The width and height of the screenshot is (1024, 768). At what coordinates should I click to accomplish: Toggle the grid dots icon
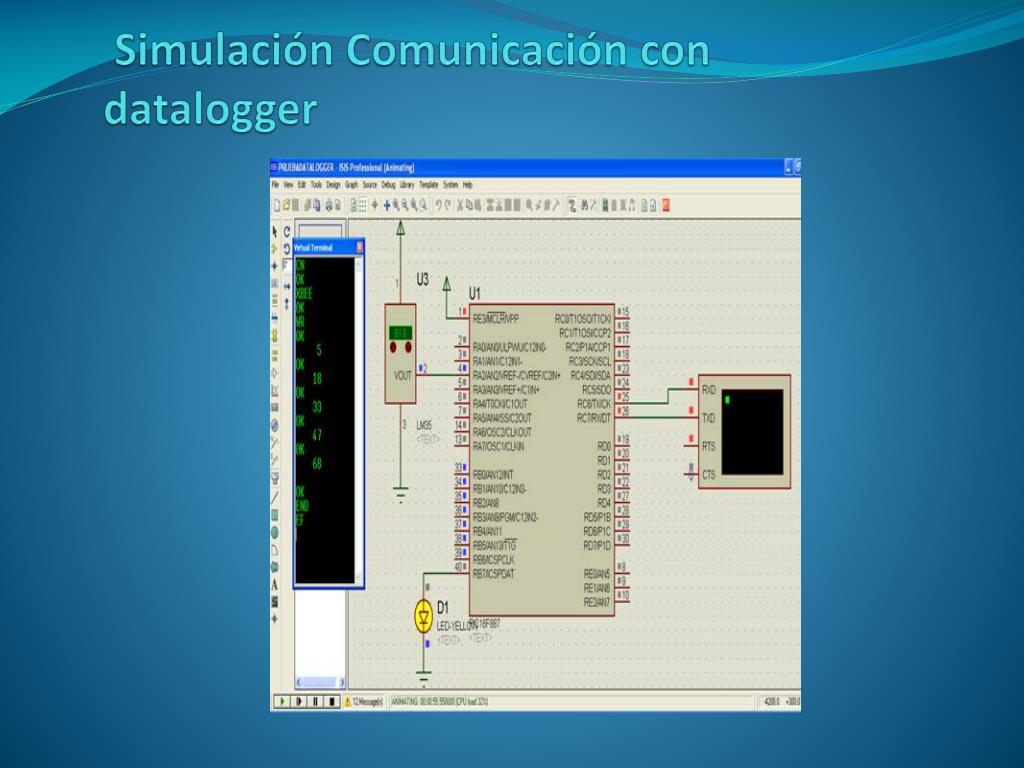(363, 206)
